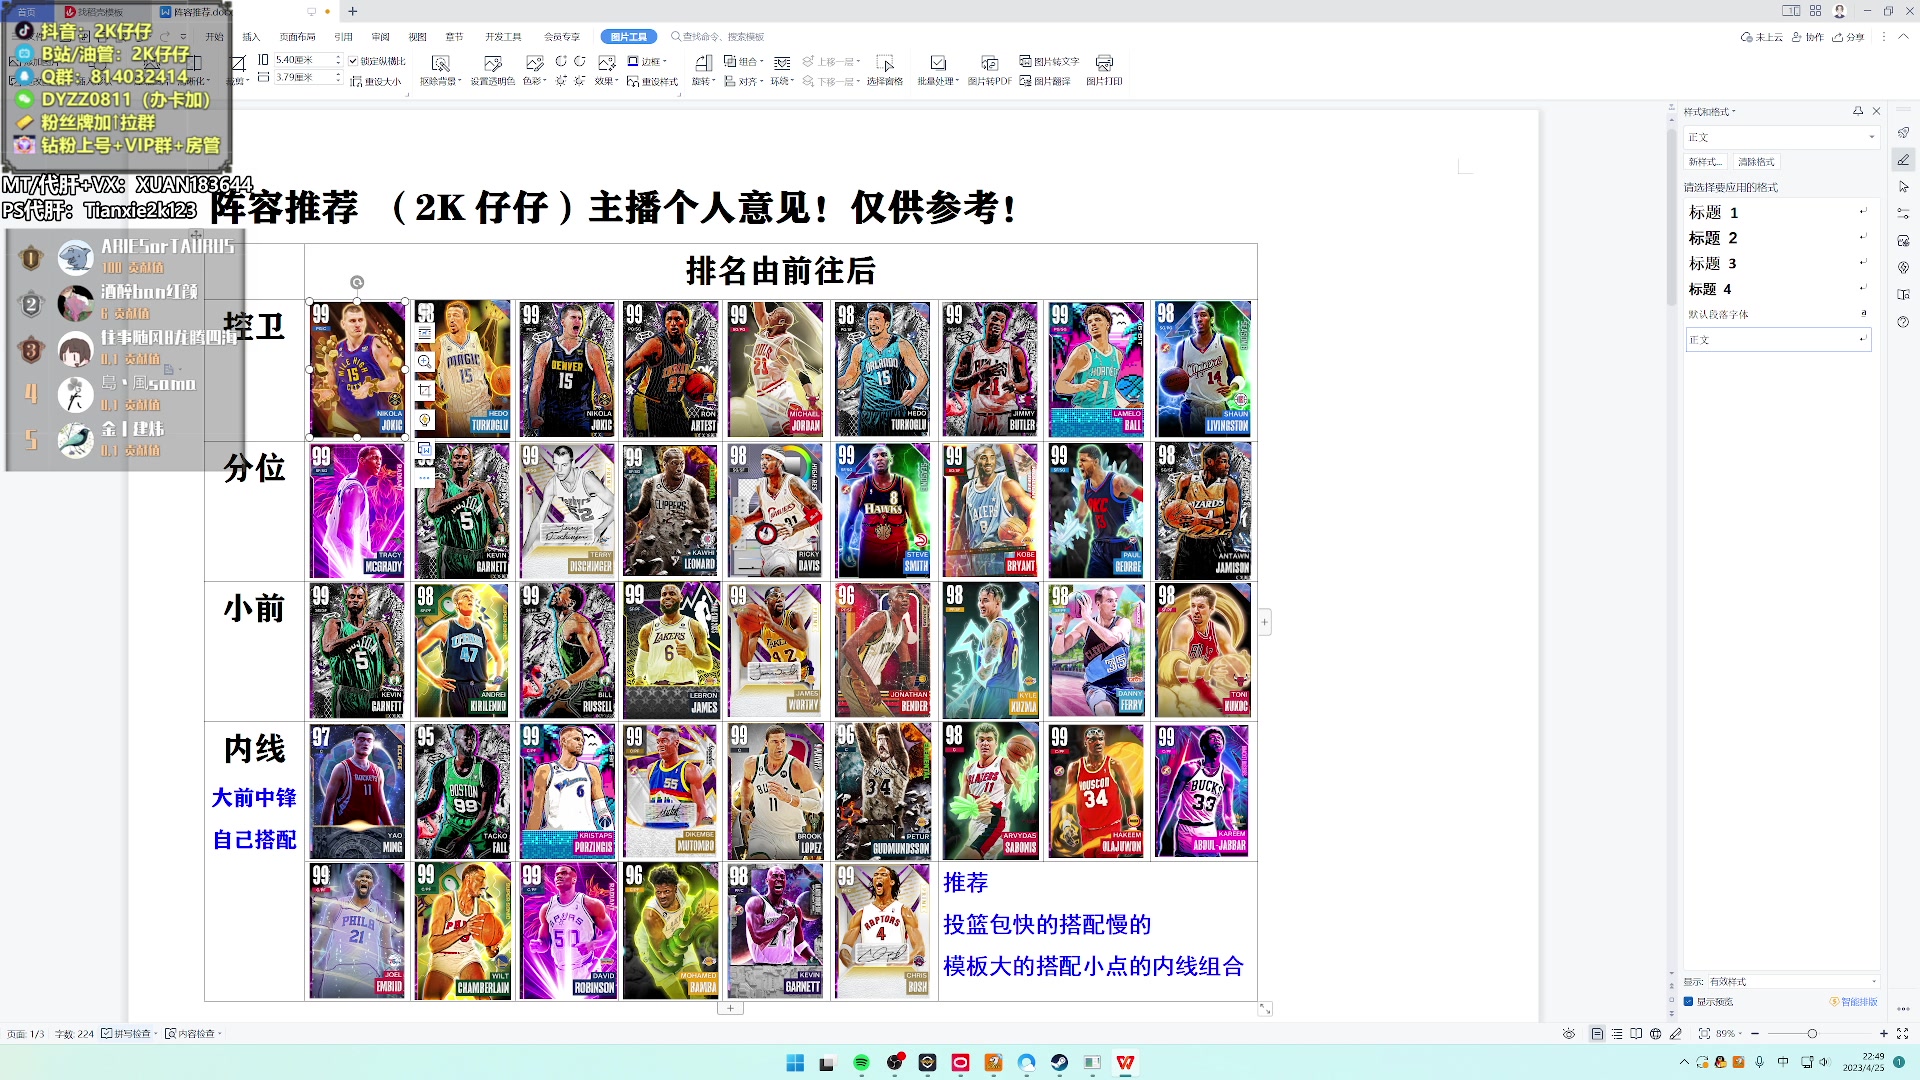This screenshot has width=1920, height=1080.
Task: Pin the Styles and Formatting pane
Action: 1857,111
